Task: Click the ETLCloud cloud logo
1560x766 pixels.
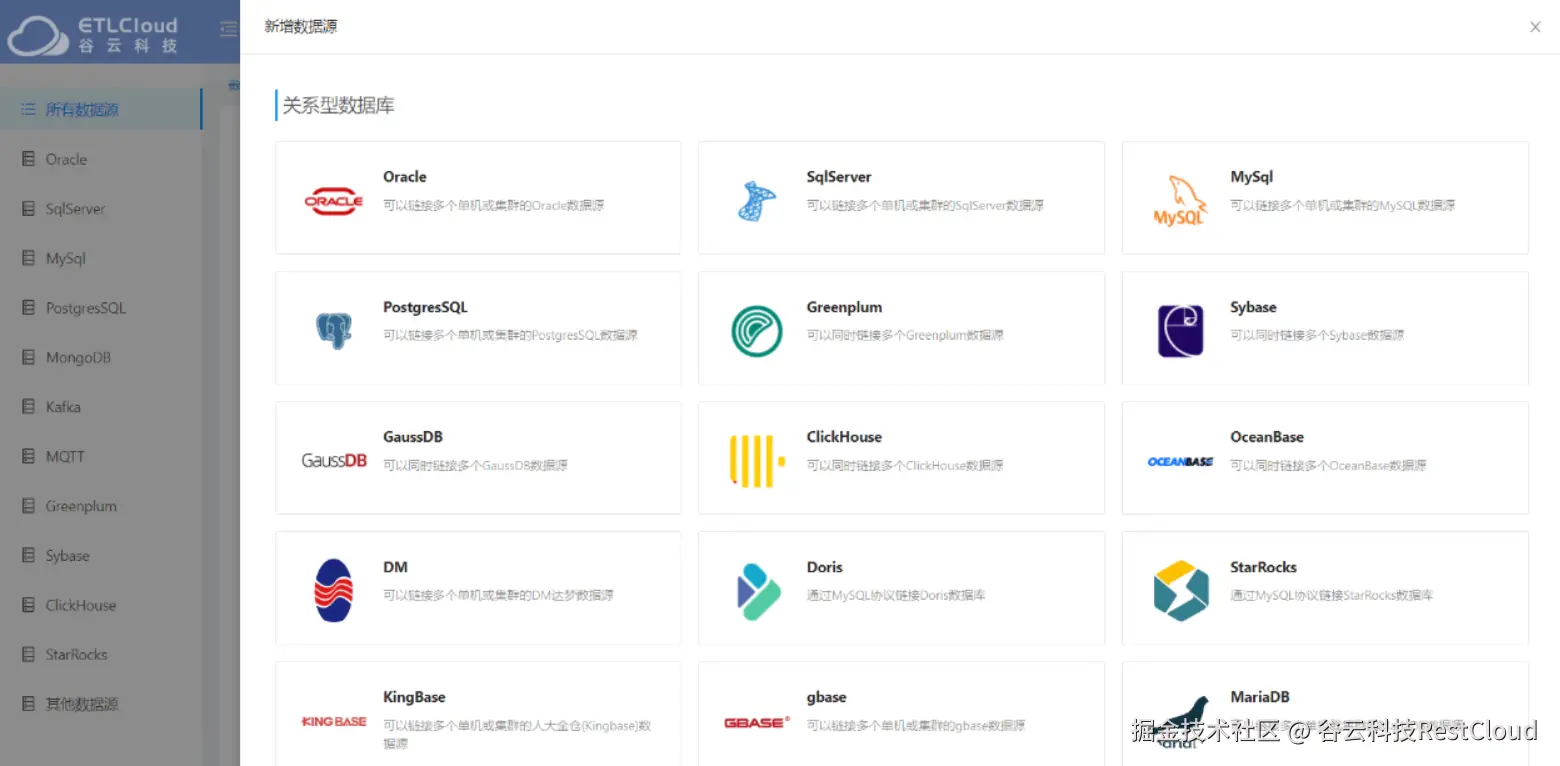Action: pyautogui.click(x=37, y=36)
